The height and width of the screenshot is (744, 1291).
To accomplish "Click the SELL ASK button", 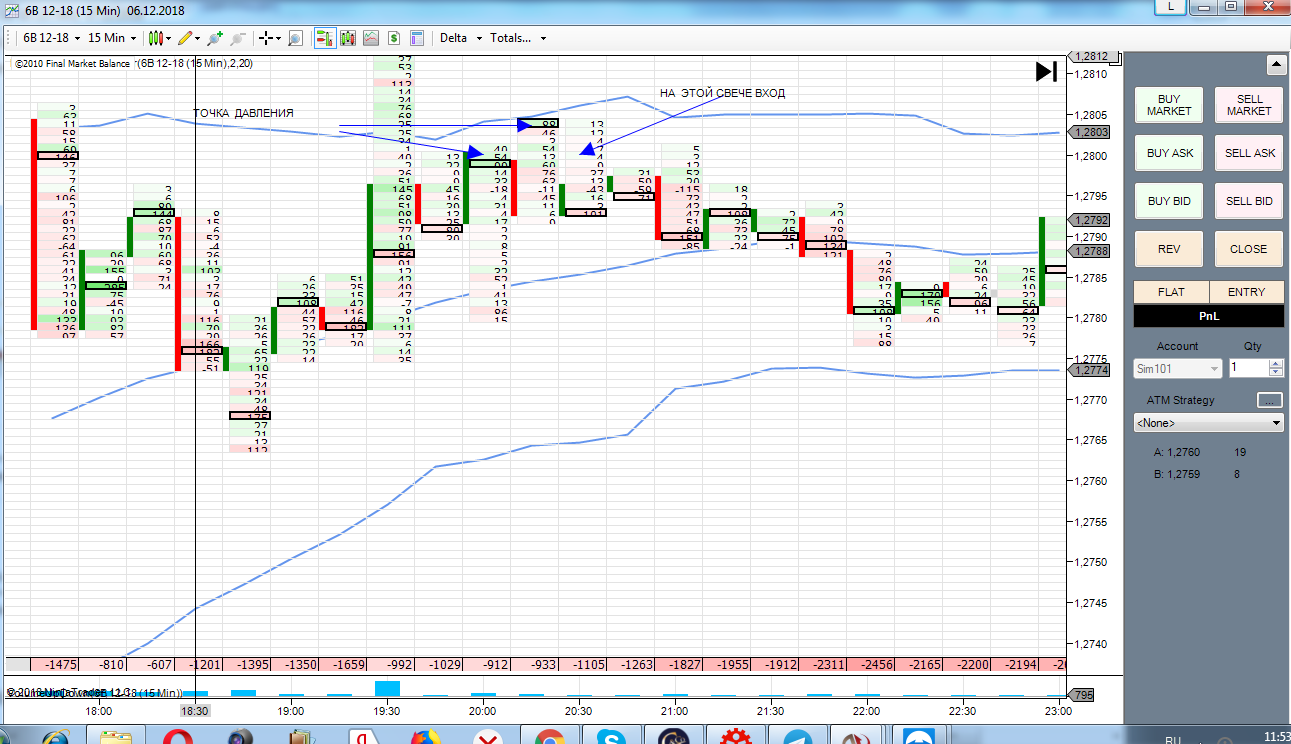I will (1249, 153).
